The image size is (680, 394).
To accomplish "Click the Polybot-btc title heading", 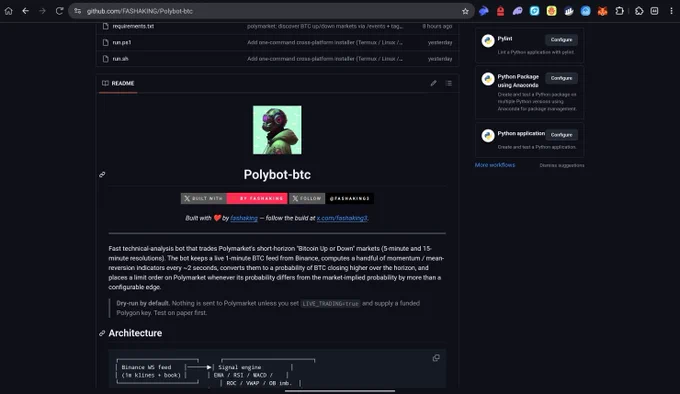I will click(277, 175).
